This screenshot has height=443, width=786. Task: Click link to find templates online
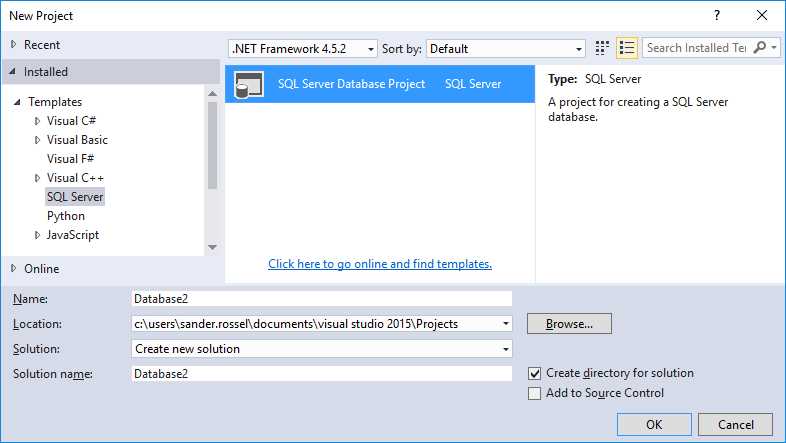click(x=380, y=264)
